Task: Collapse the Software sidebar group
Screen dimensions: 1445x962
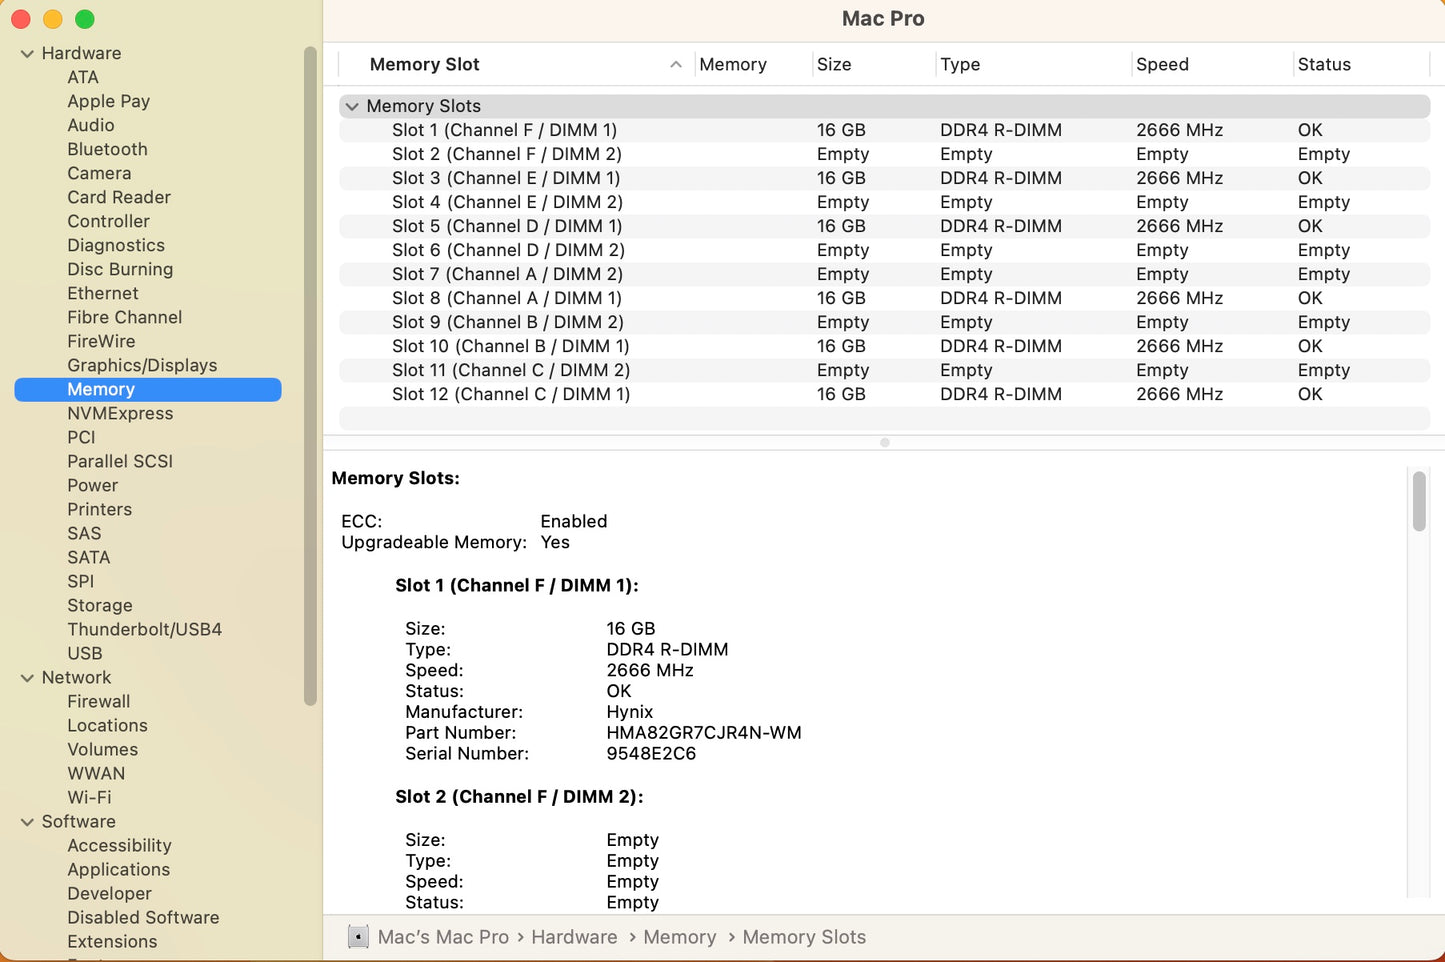Action: point(27,822)
